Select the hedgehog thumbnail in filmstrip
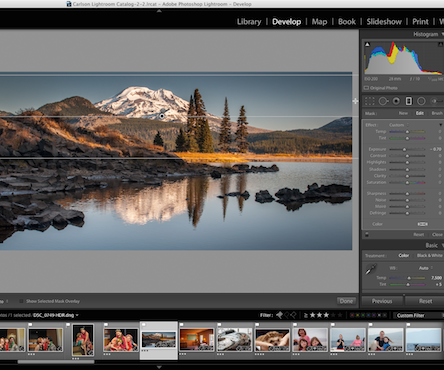This screenshot has width=444, height=370. click(272, 340)
